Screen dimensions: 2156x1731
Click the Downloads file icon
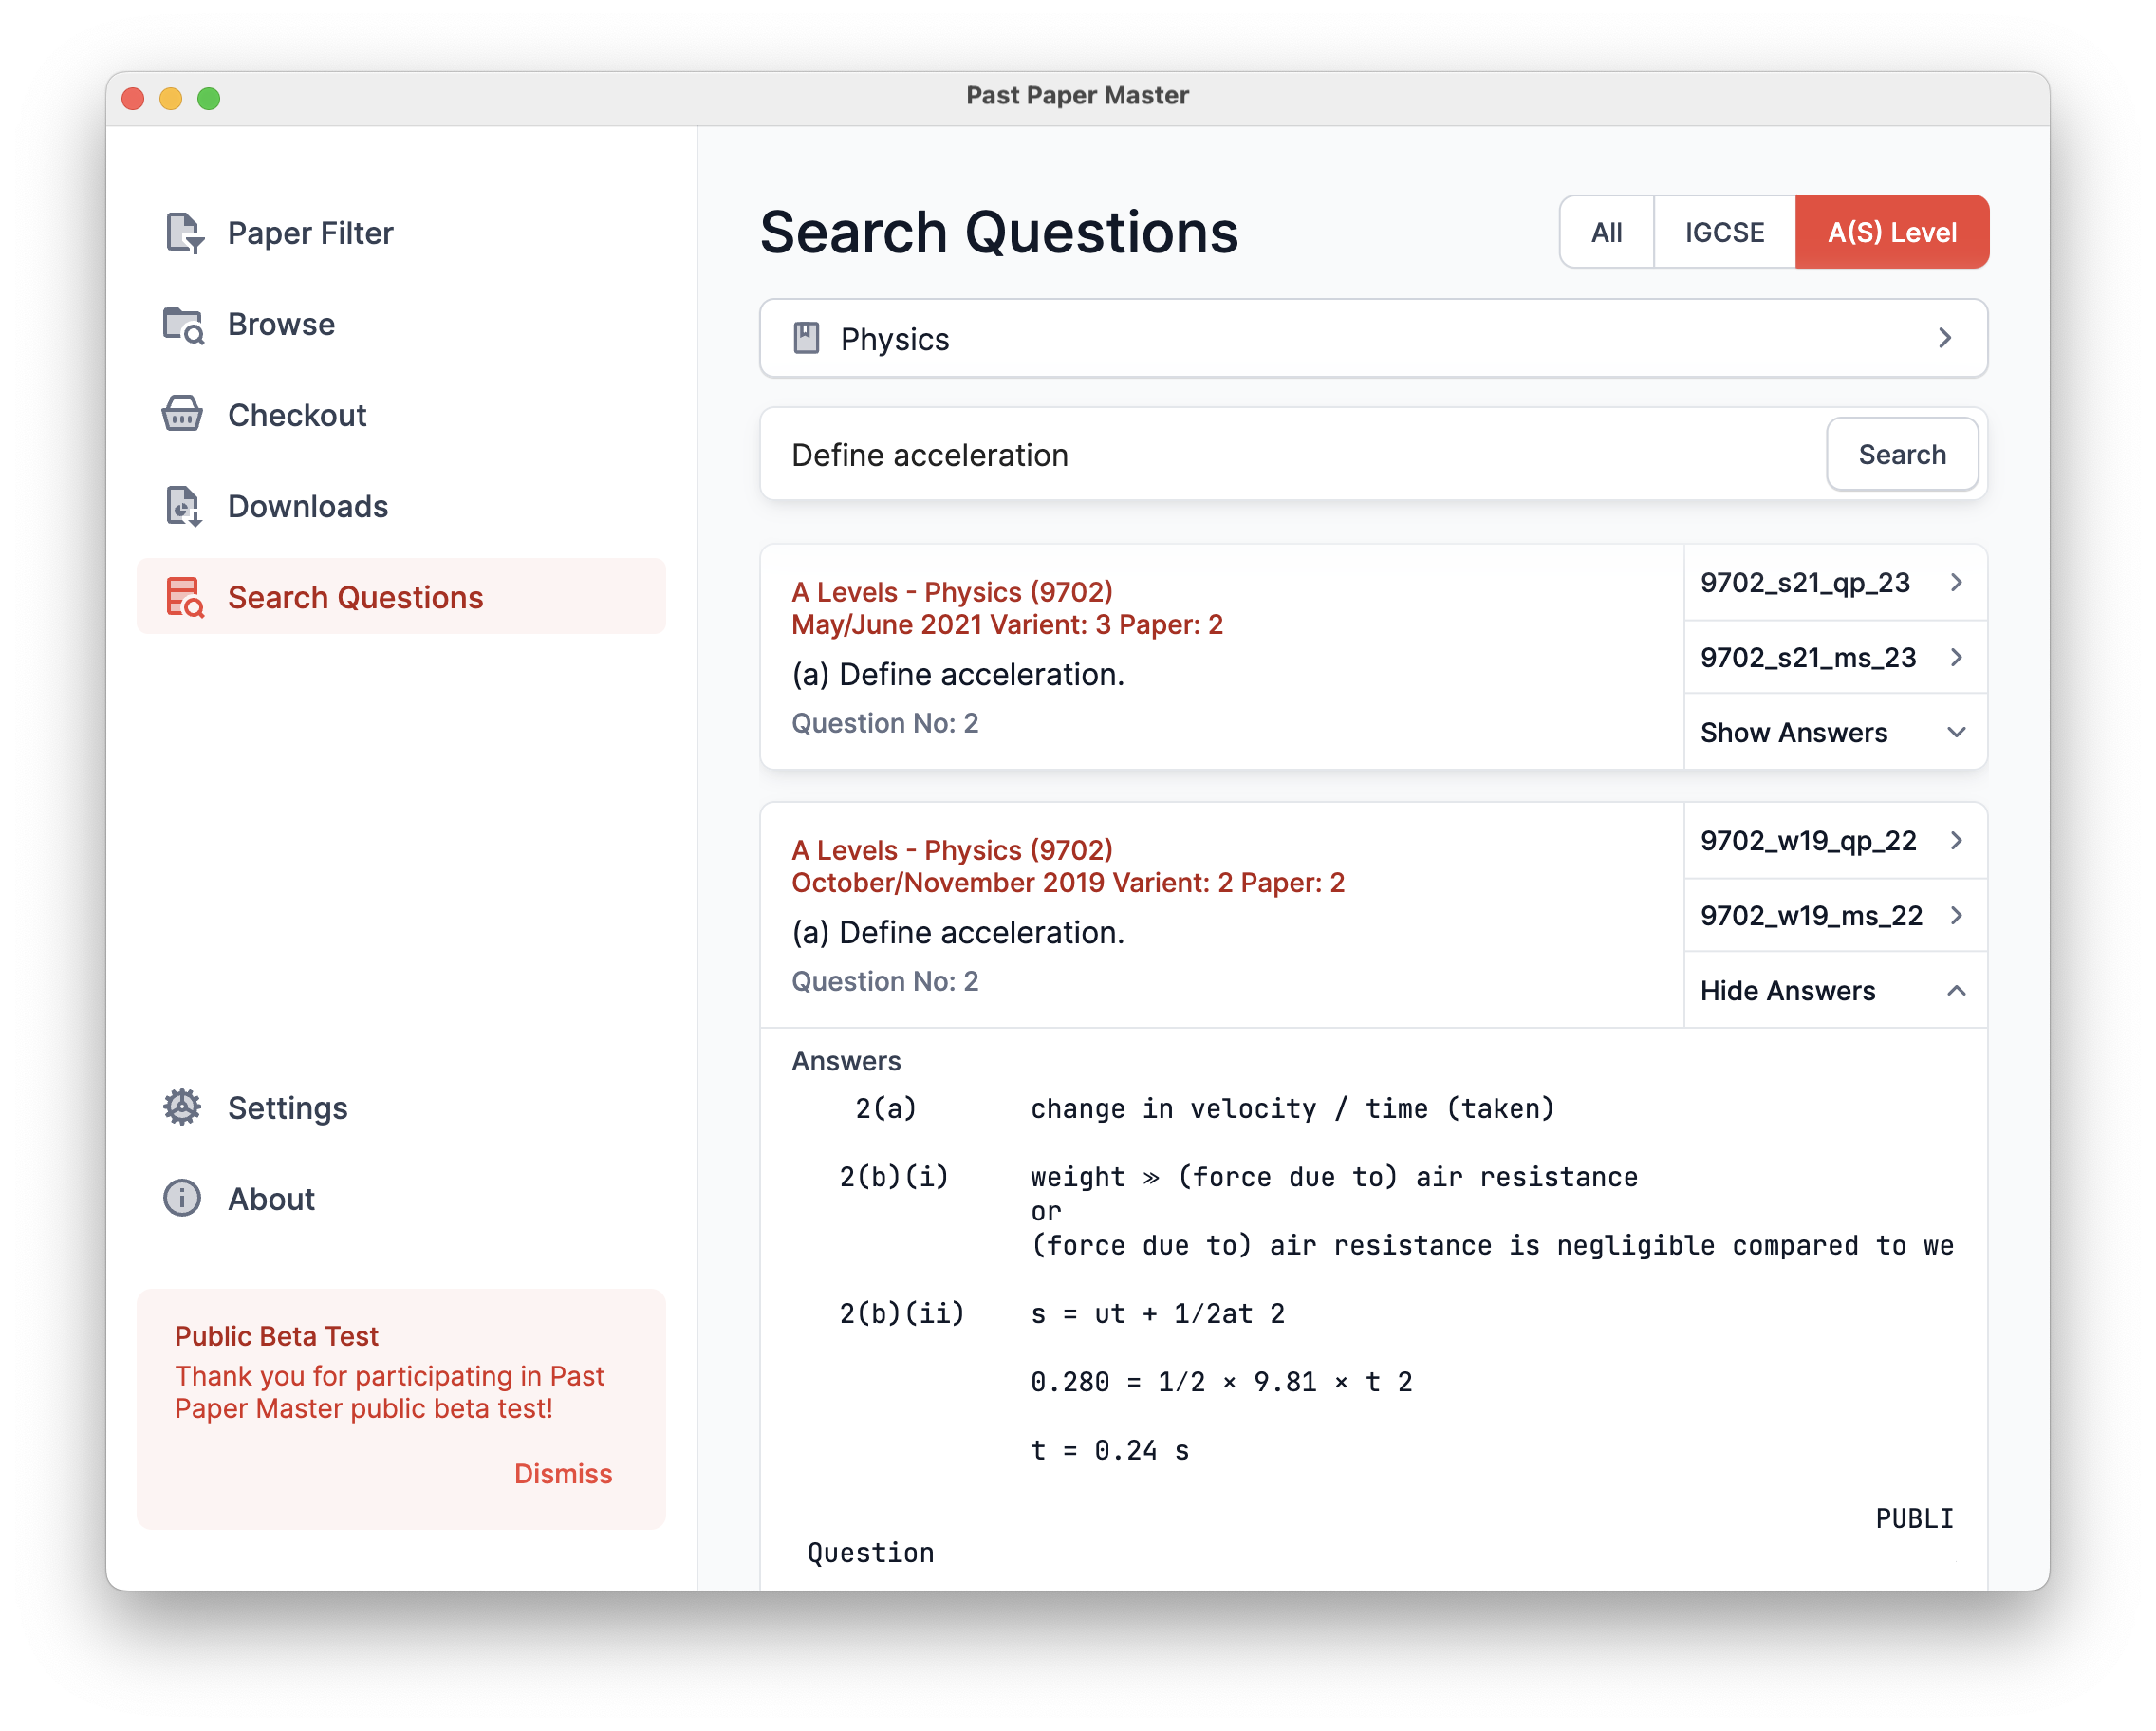coord(184,507)
